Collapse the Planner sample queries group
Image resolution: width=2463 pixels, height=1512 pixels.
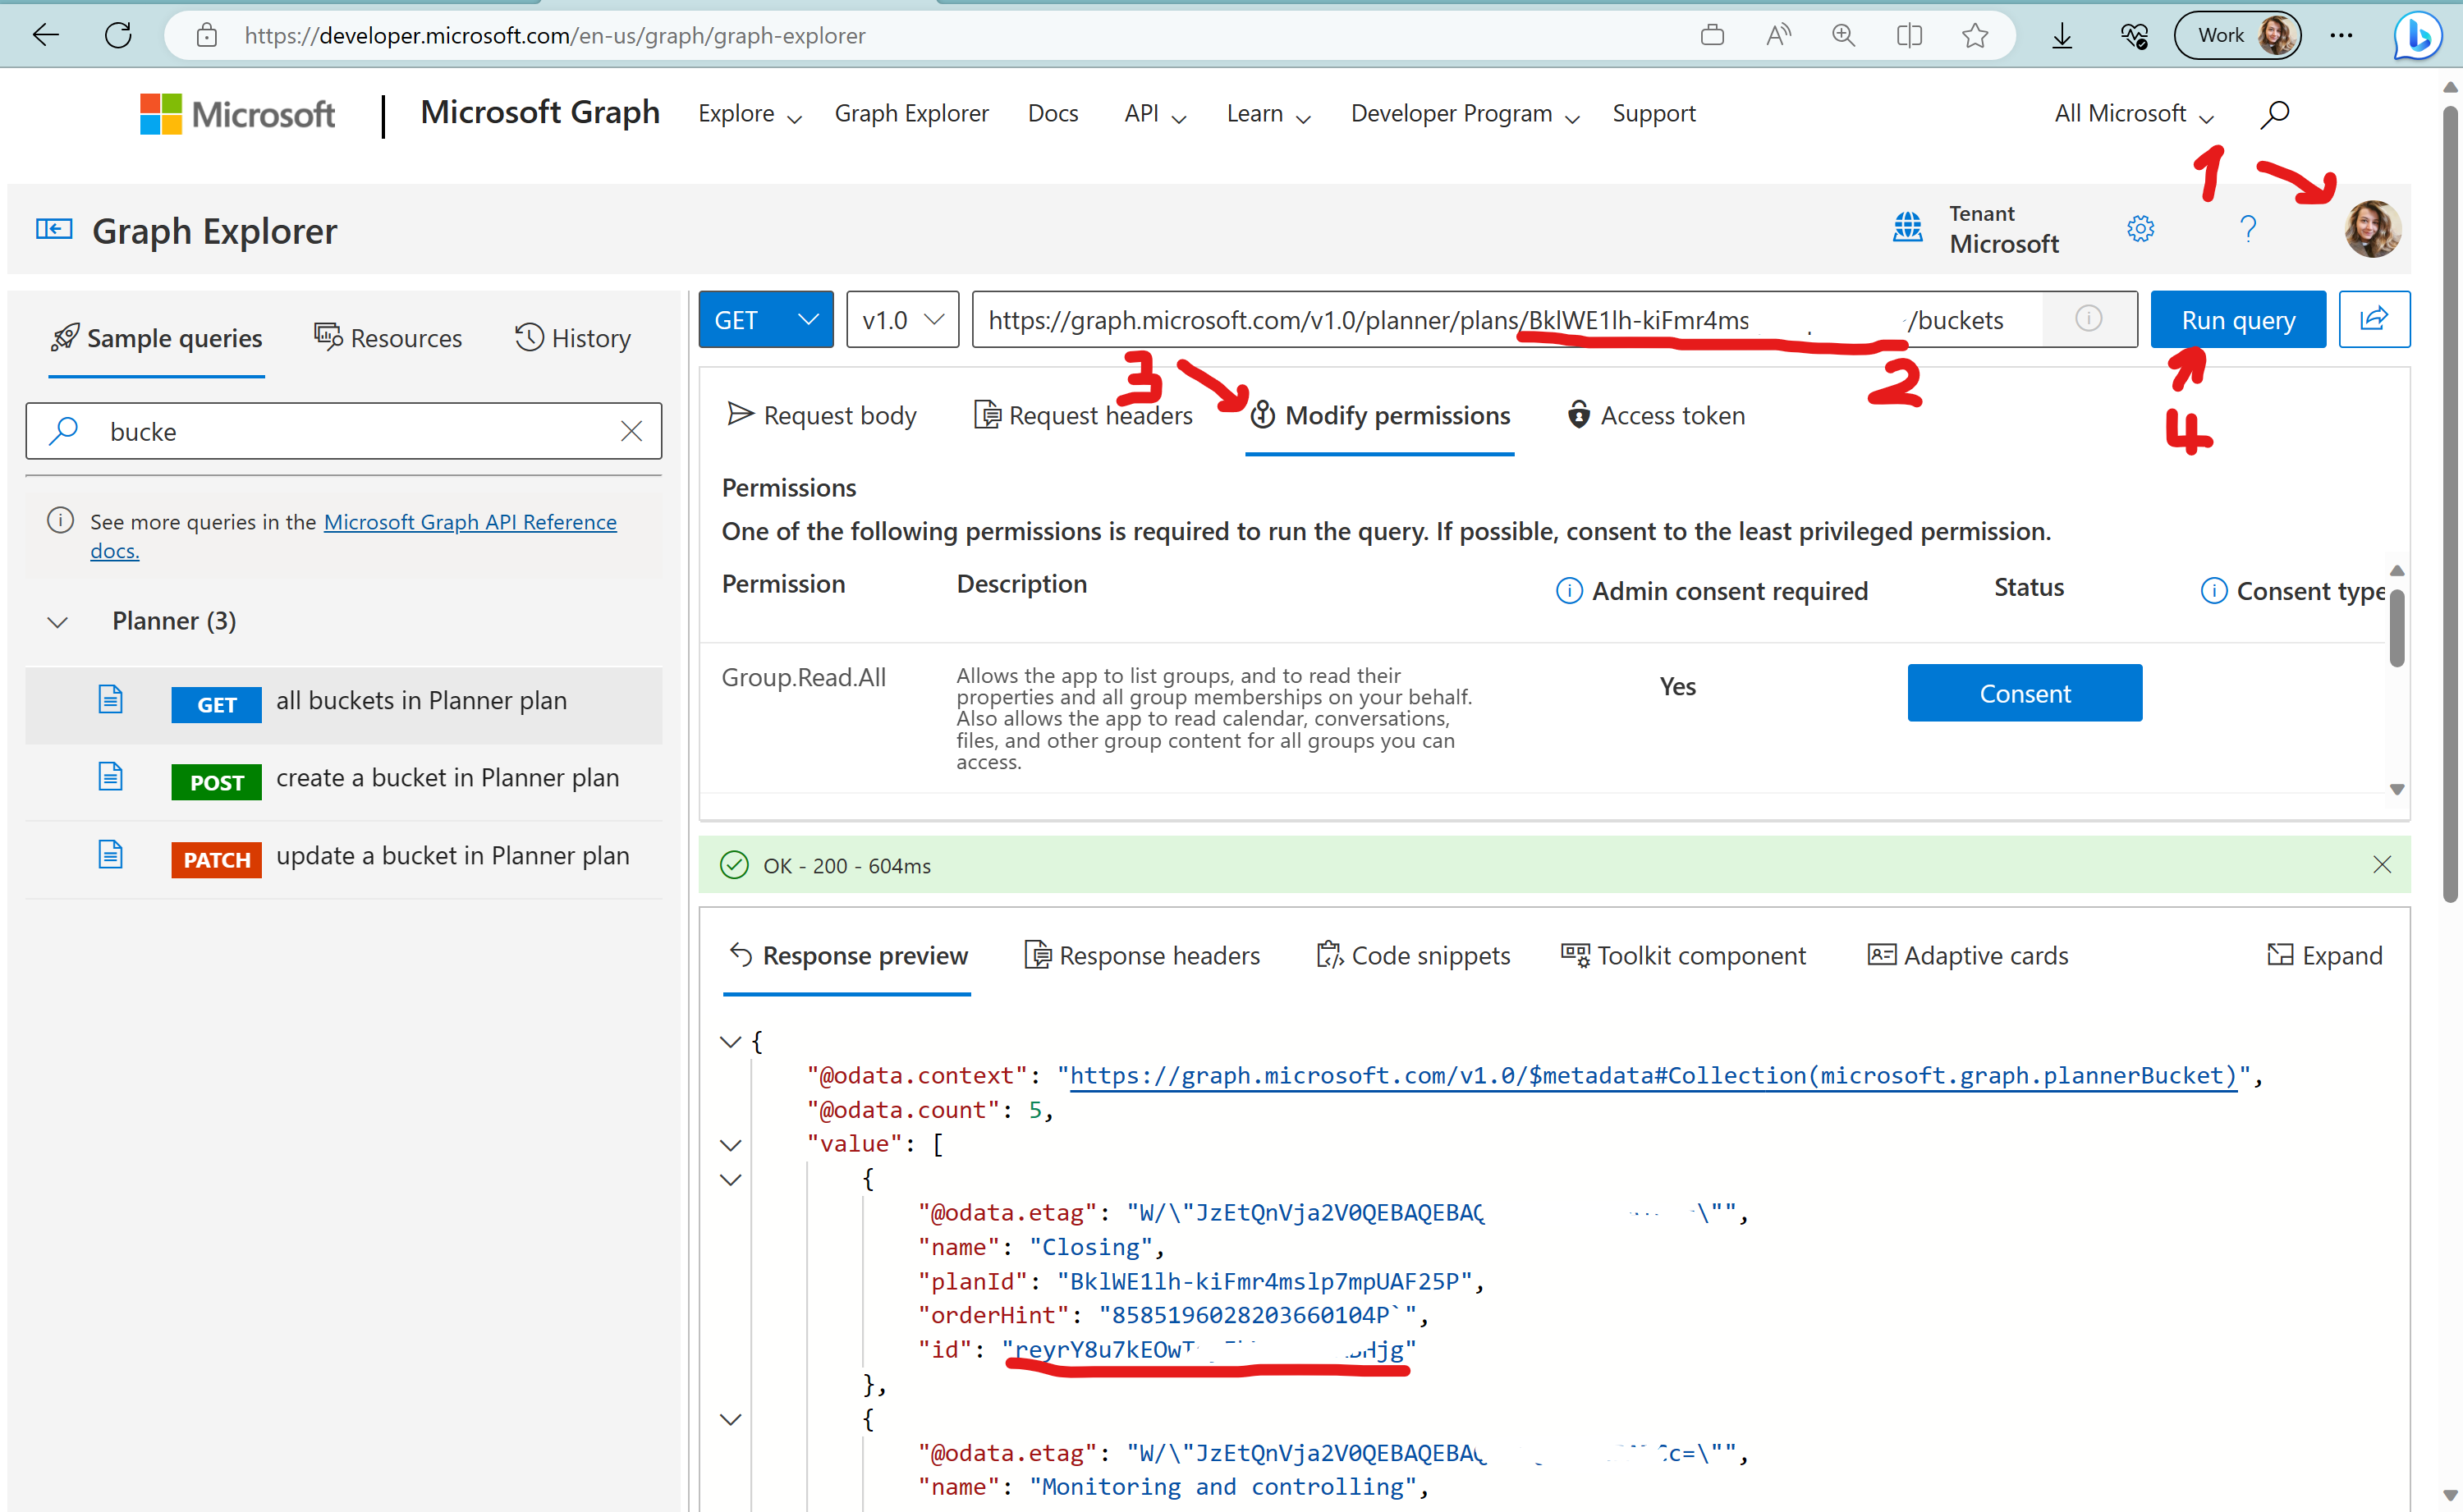coord(57,621)
